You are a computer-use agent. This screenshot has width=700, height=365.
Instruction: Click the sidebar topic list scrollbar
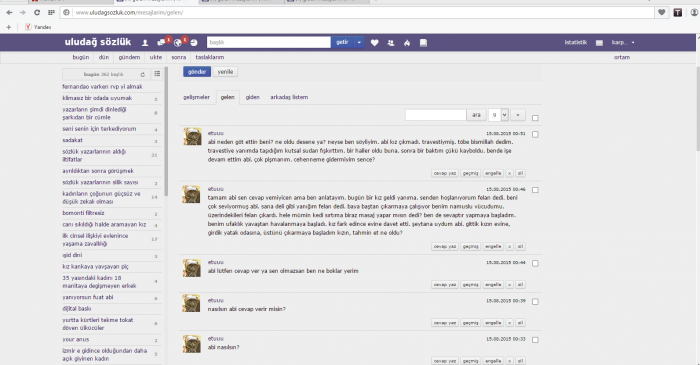(x=166, y=132)
